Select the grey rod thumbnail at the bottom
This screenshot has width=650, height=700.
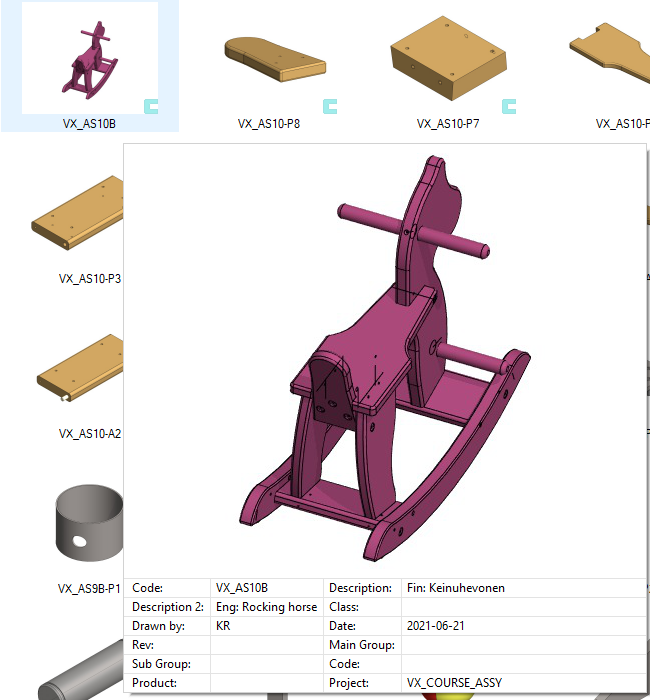pos(80,670)
